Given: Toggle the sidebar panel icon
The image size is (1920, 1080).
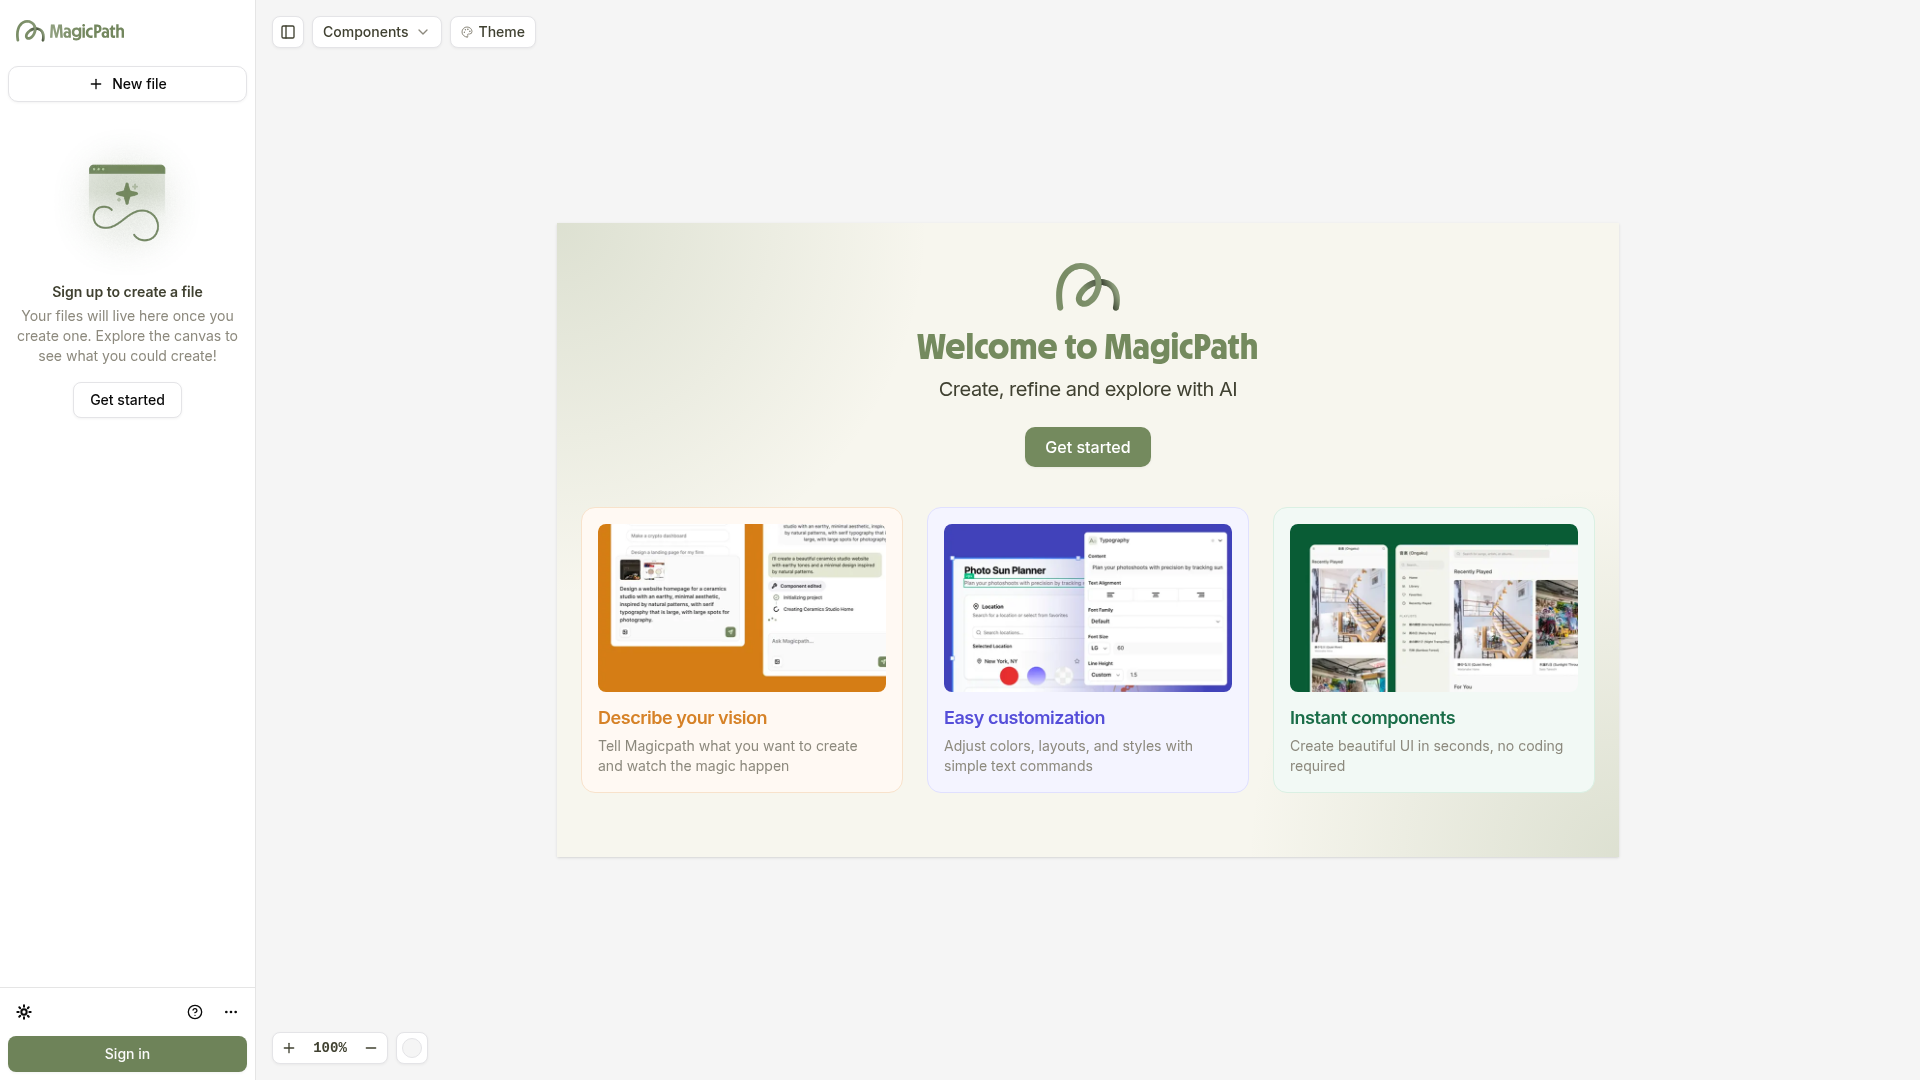Looking at the screenshot, I should (x=288, y=32).
